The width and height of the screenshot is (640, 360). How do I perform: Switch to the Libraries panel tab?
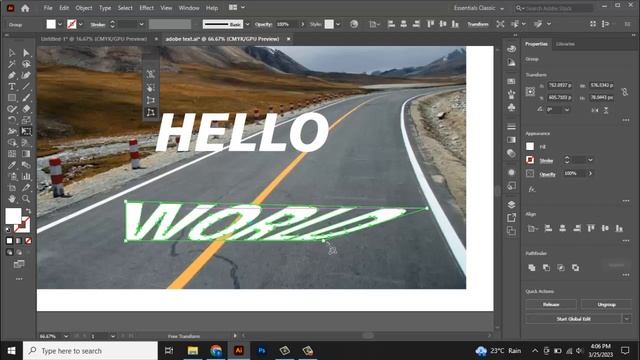point(565,44)
